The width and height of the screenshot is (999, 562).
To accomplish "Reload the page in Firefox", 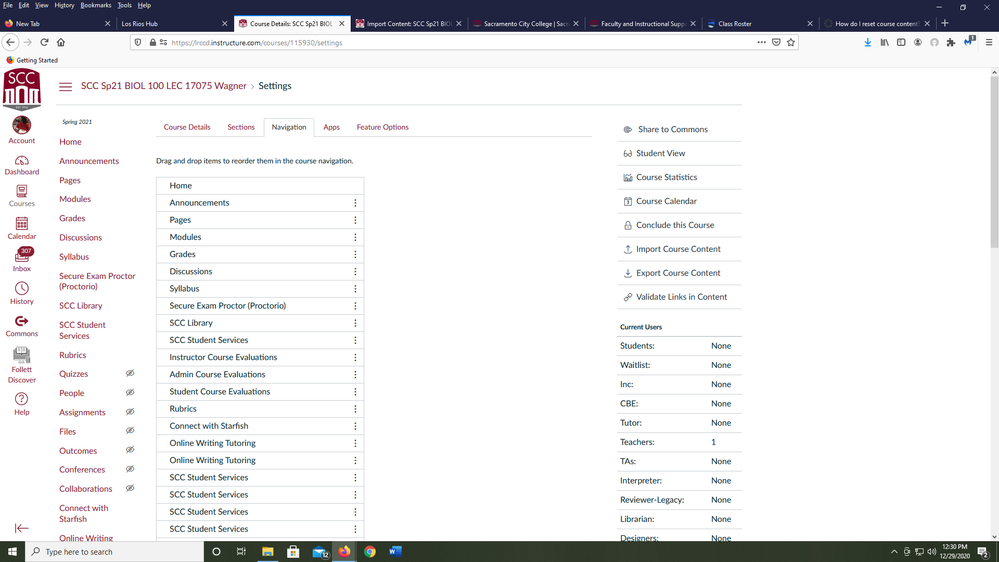I will tap(44, 42).
